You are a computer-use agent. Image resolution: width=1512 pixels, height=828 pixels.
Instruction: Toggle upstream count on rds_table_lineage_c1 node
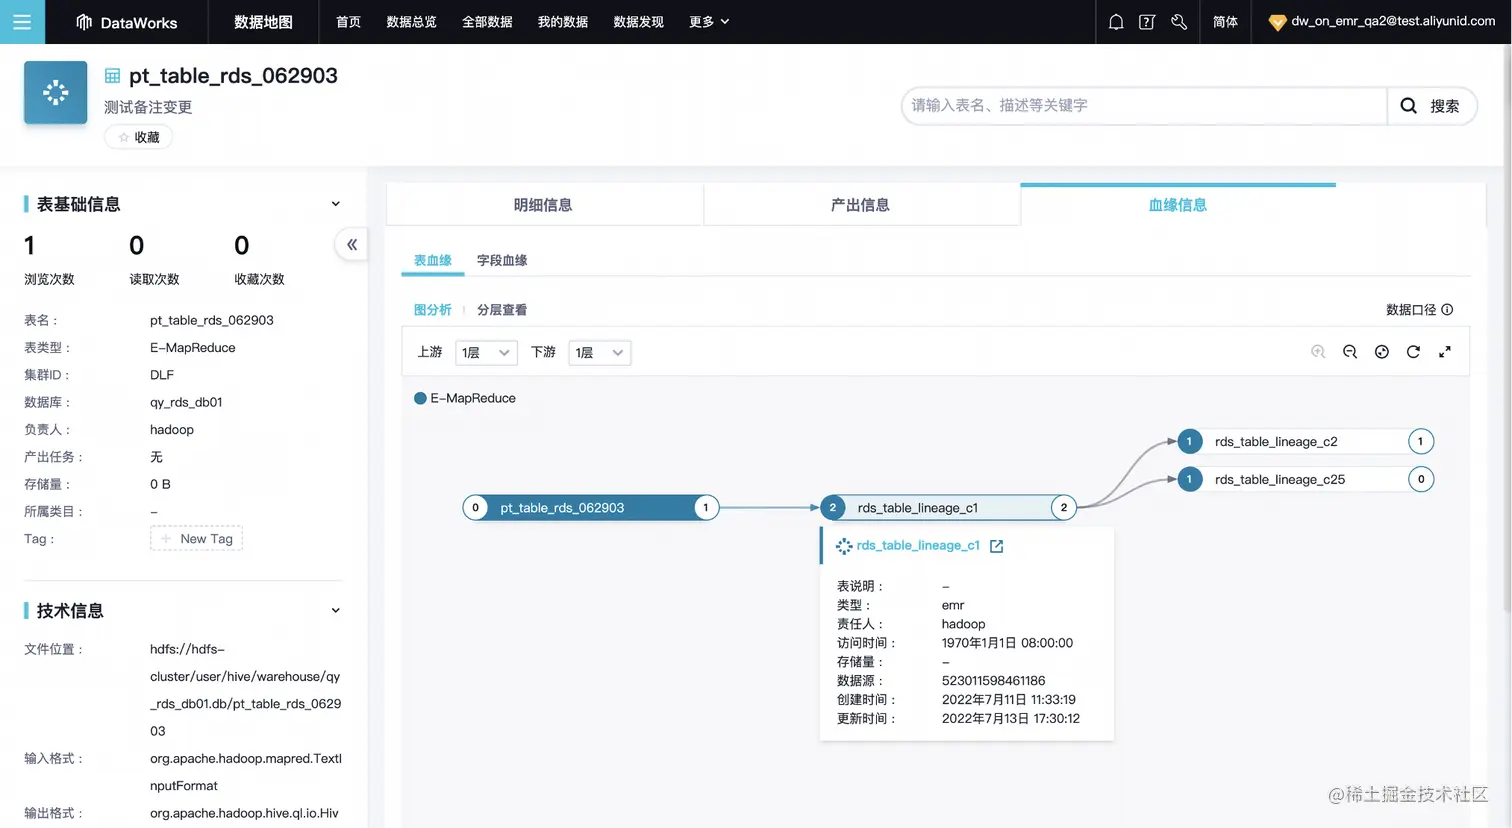832,508
